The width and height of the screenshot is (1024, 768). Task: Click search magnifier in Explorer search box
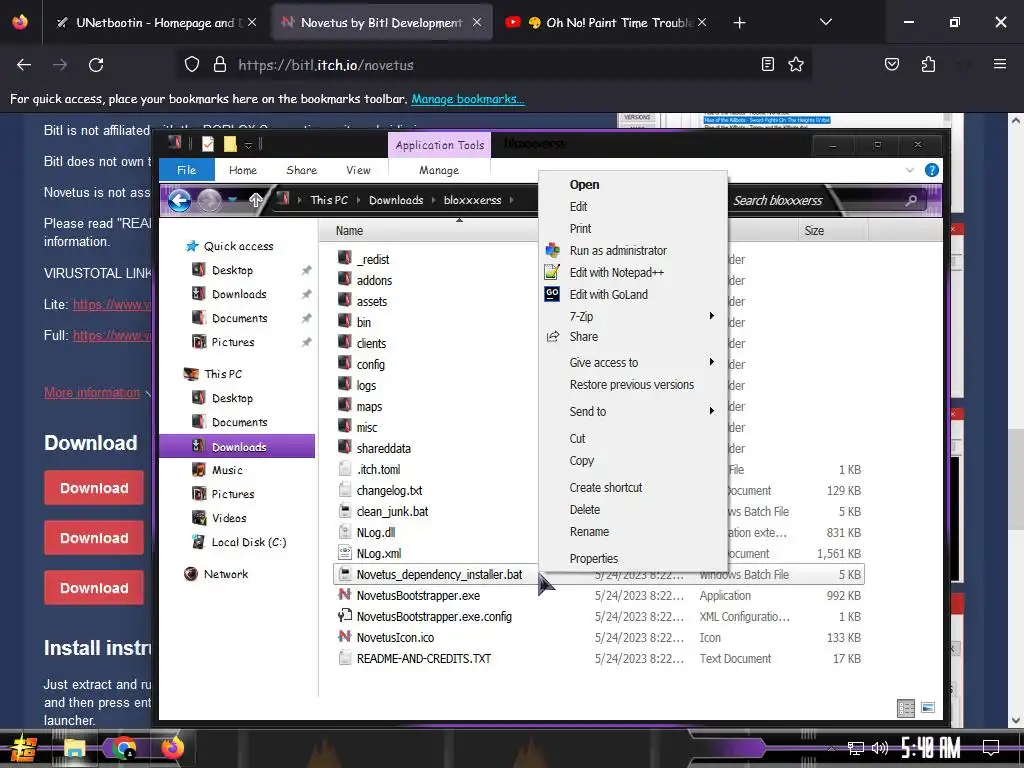[911, 200]
